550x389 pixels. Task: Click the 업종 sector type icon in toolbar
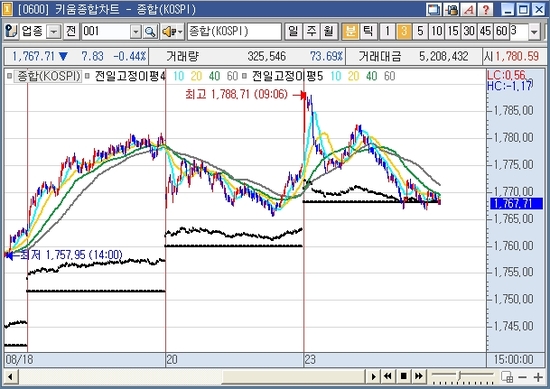tap(11, 32)
